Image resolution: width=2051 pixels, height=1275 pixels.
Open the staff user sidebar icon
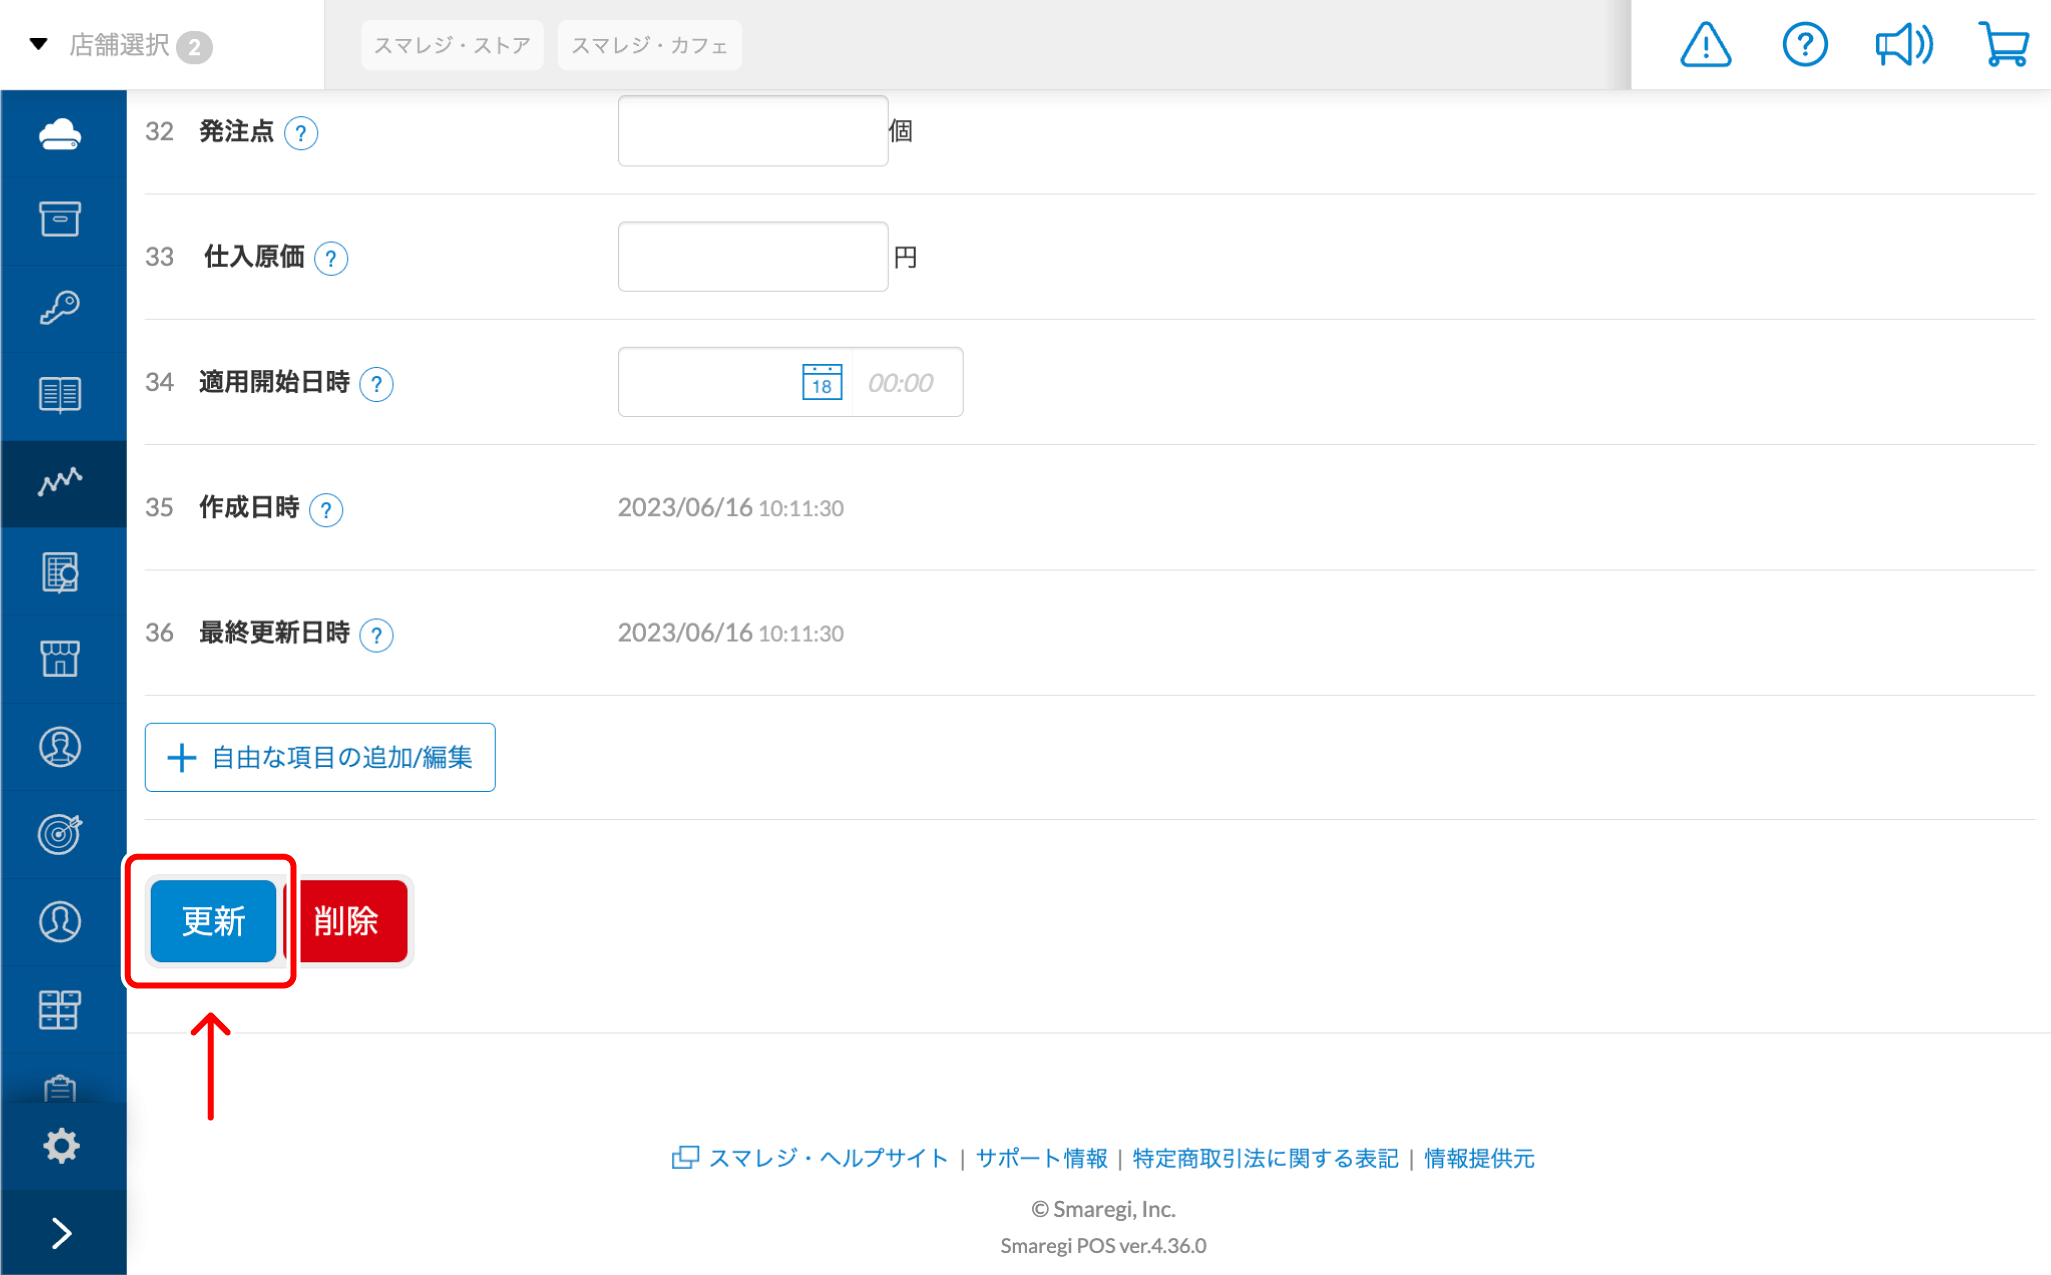pos(60,921)
